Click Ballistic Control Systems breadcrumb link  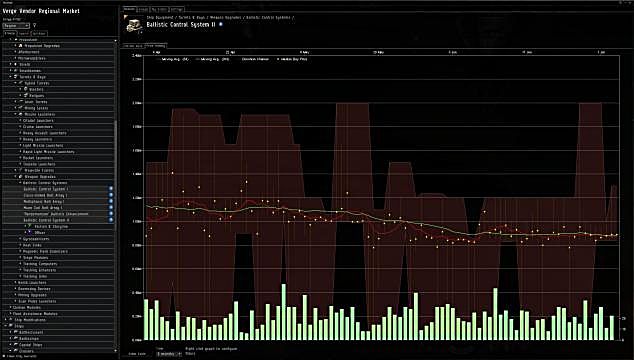click(x=268, y=18)
